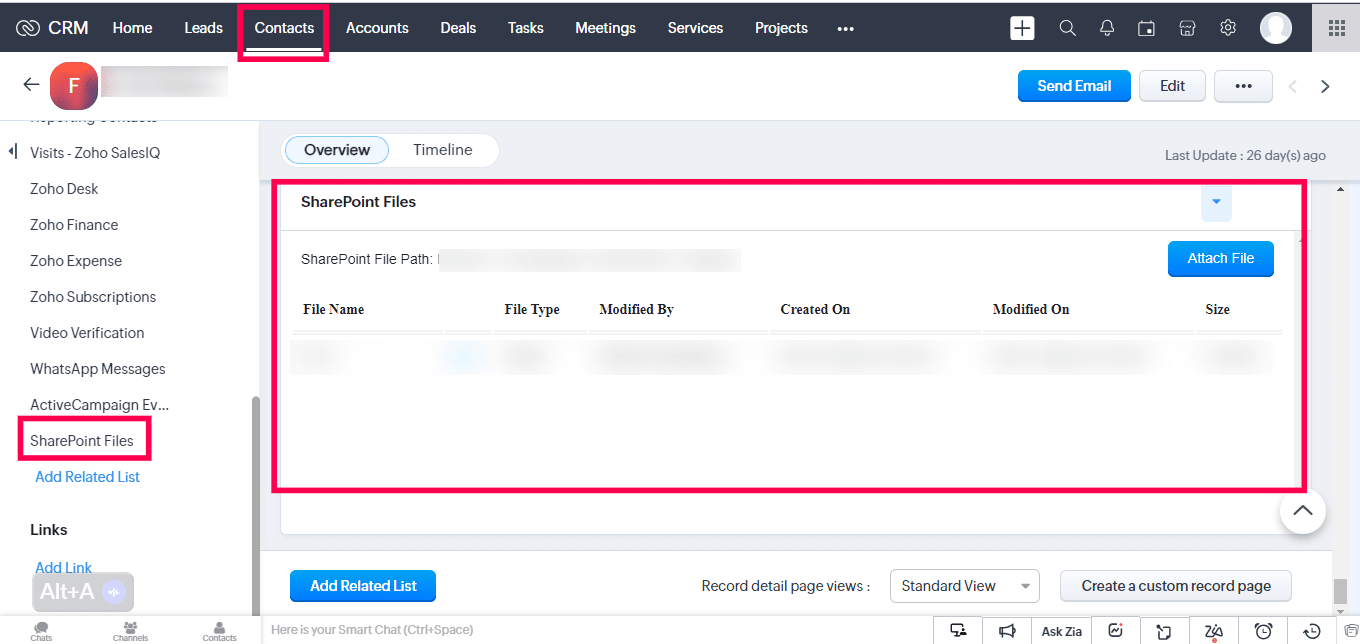The image size is (1360, 644).
Task: Open the apps grid launcher
Action: coord(1336,28)
